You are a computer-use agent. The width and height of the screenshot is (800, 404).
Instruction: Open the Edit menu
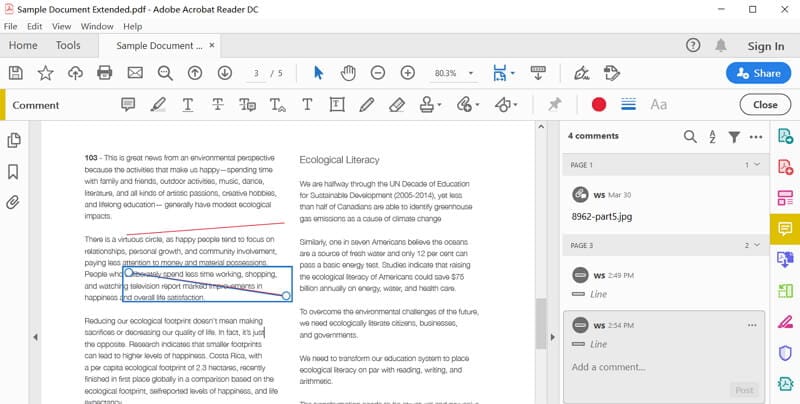[x=35, y=27]
